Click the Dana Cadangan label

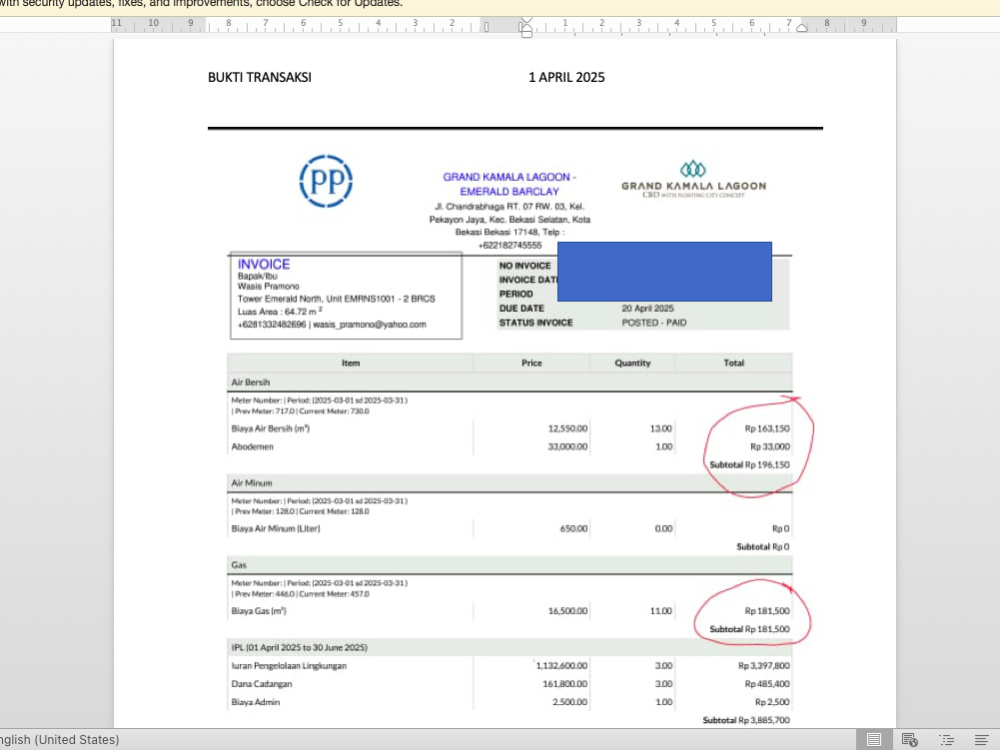pyautogui.click(x=261, y=684)
